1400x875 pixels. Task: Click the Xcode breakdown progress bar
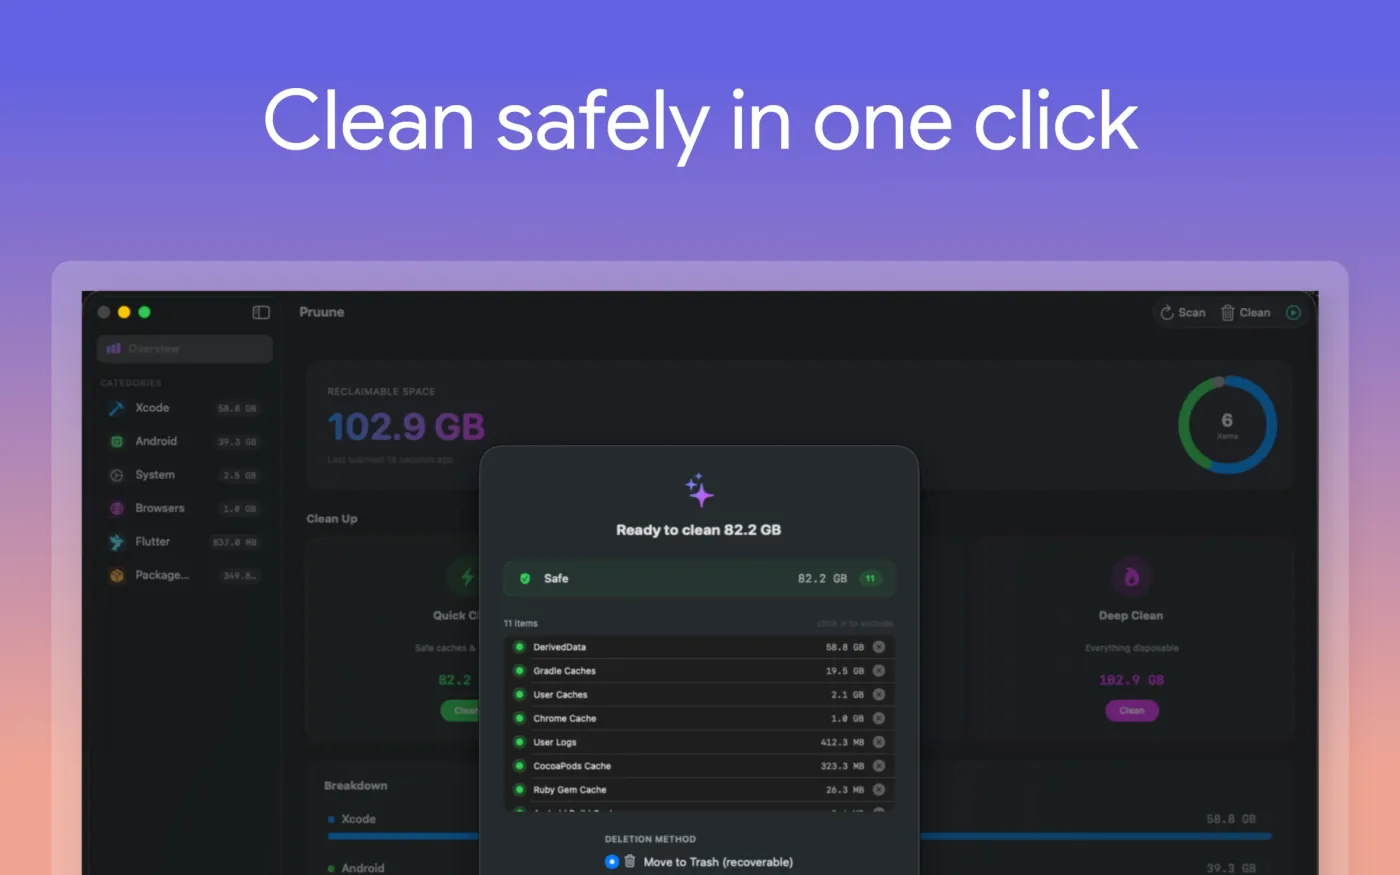[x=800, y=836]
